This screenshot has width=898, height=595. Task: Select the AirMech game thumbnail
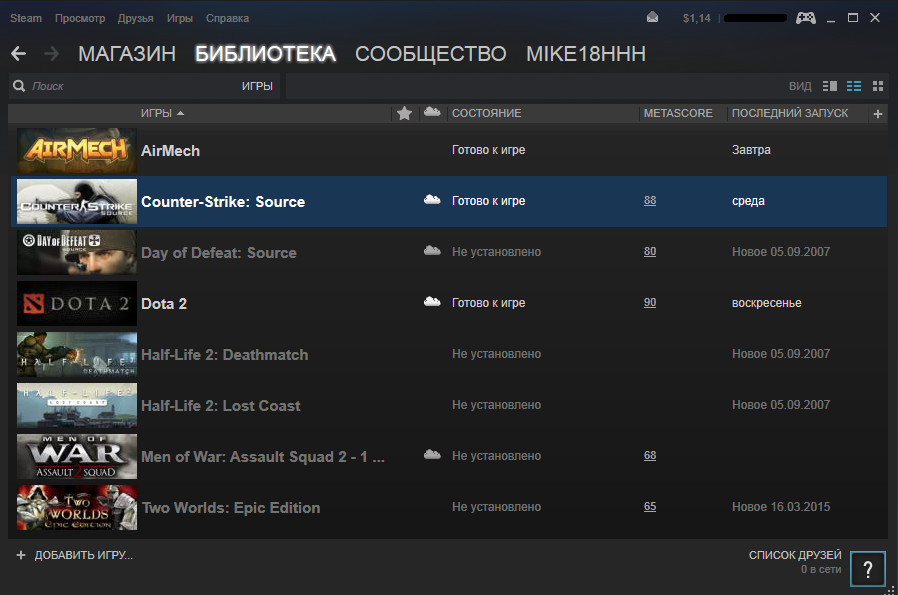[x=77, y=151]
